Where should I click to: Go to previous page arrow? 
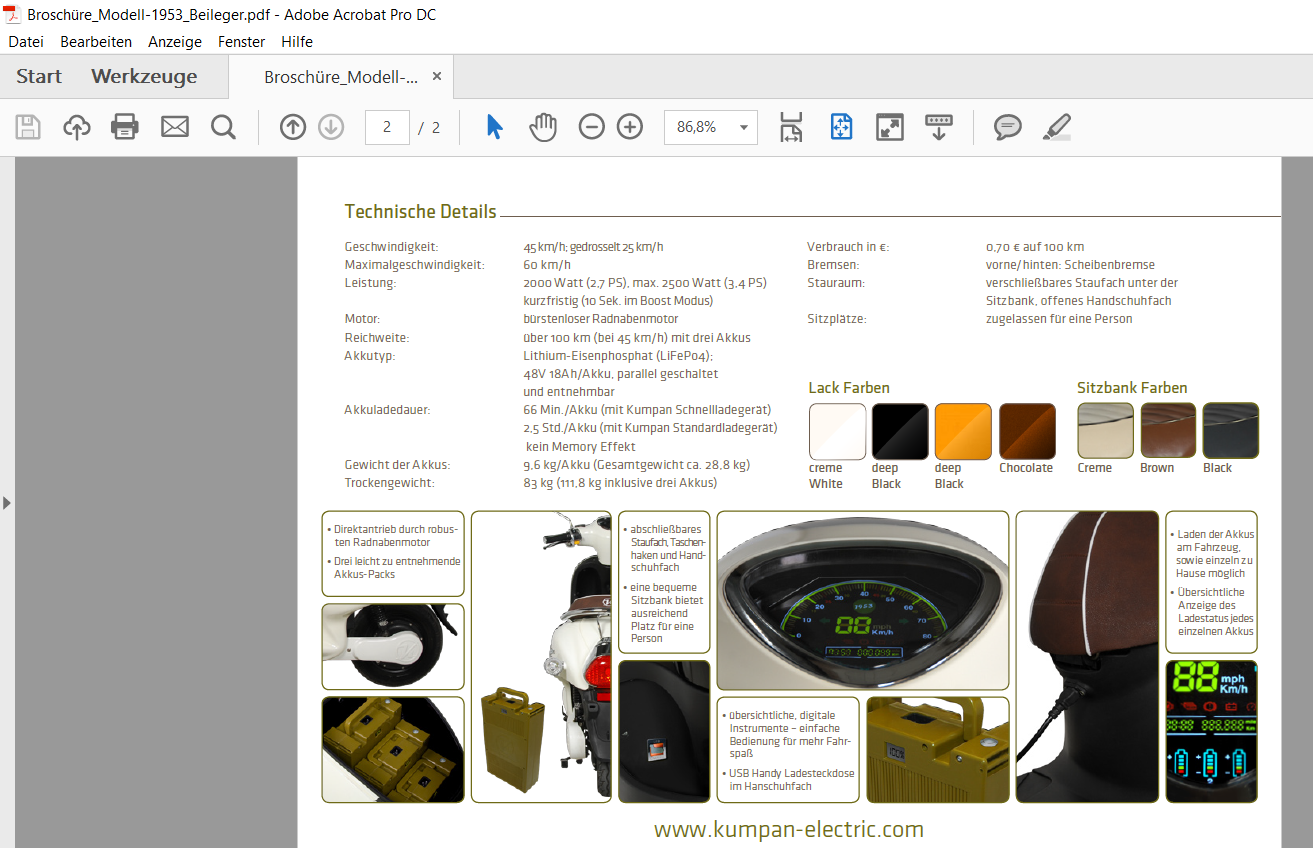click(x=292, y=127)
